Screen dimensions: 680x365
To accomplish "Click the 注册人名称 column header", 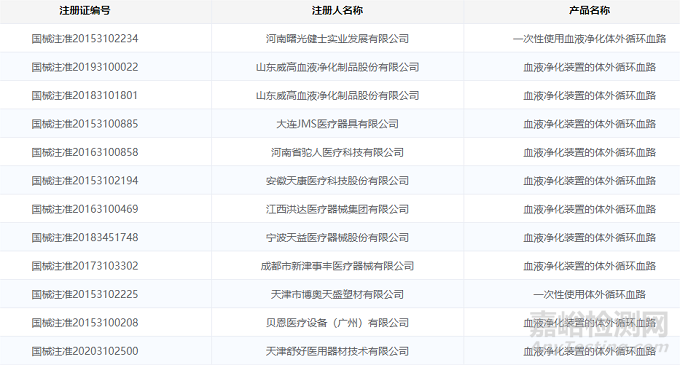I will coord(337,10).
